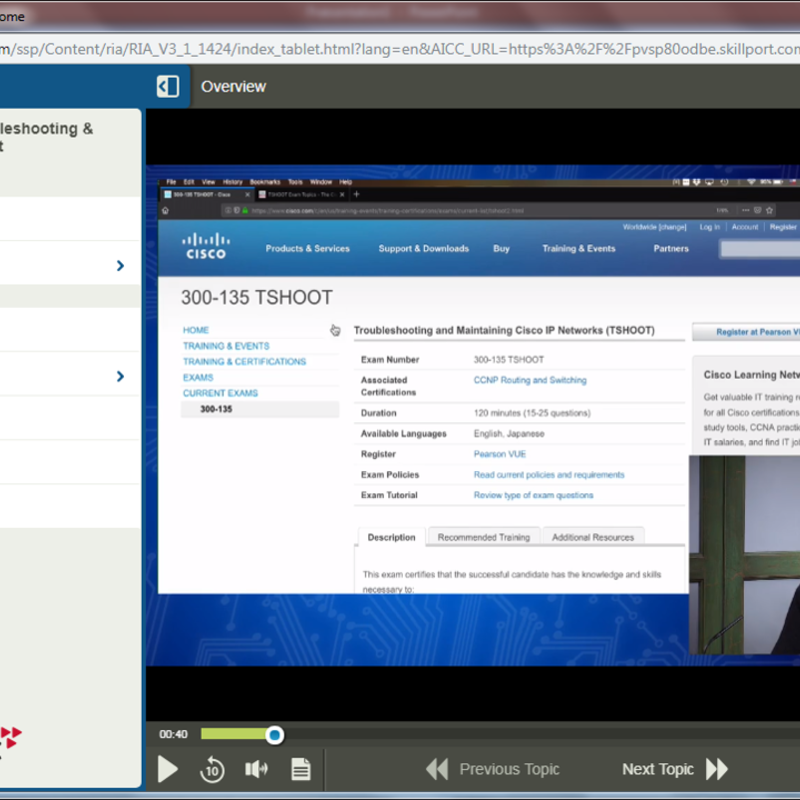The height and width of the screenshot is (800, 800).
Task: Click the Account link
Action: 745,227
